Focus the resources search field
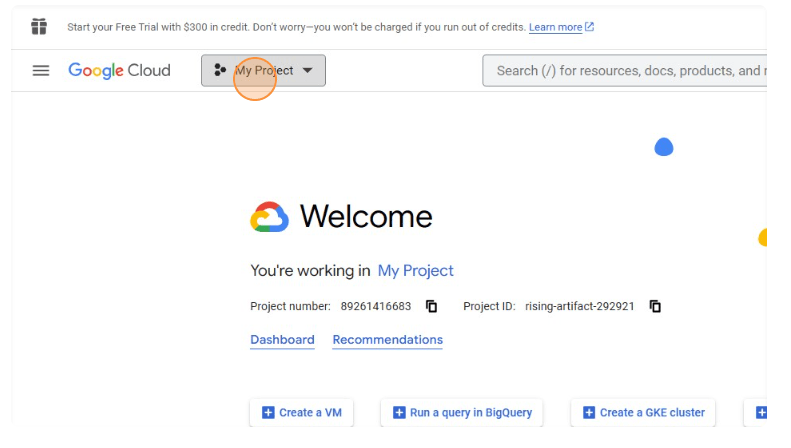This screenshot has height=448, width=791. [x=625, y=71]
